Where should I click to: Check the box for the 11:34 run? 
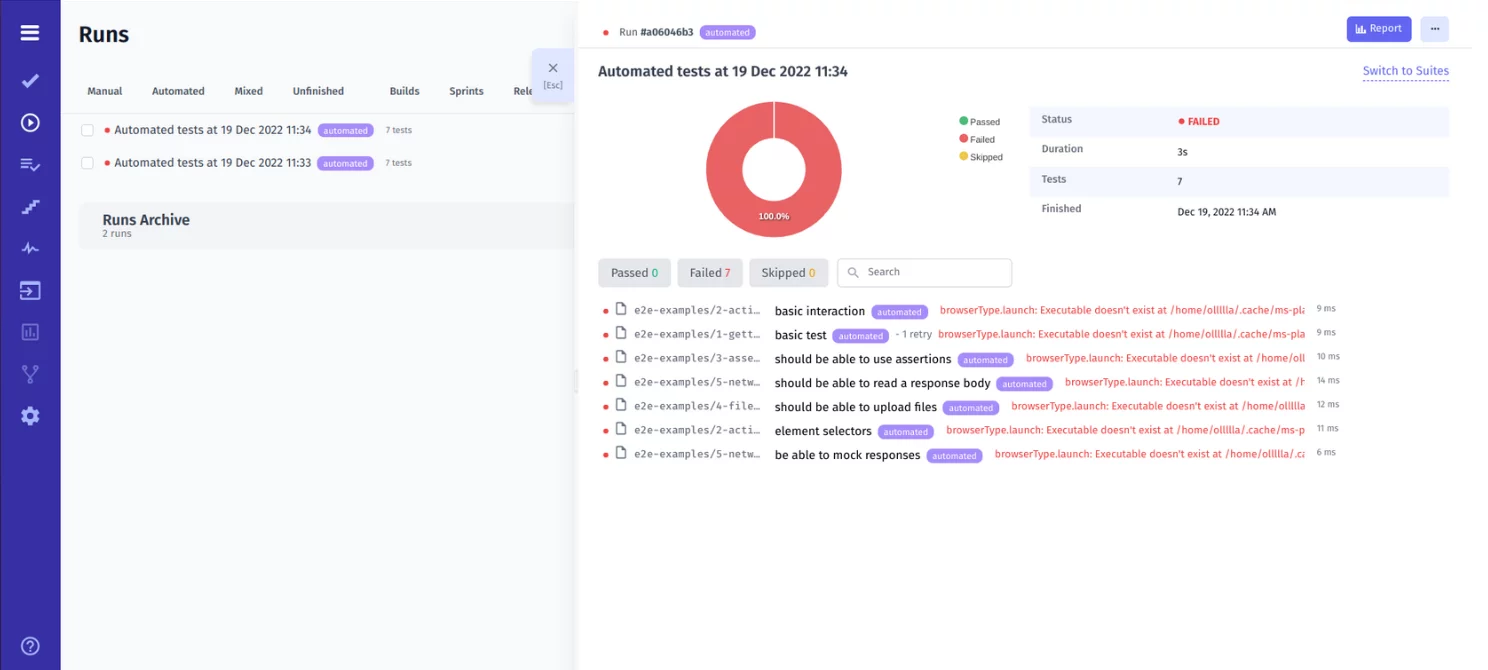click(x=87, y=131)
